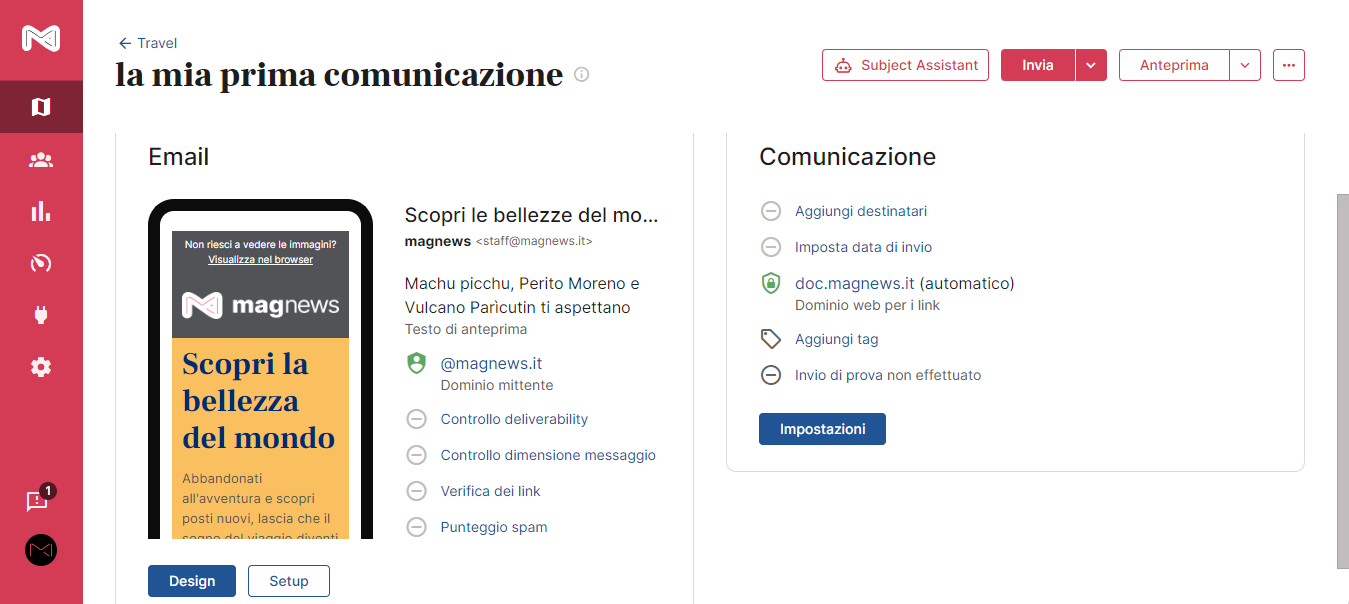Open the contacts people icon in sidebar

click(x=41, y=160)
